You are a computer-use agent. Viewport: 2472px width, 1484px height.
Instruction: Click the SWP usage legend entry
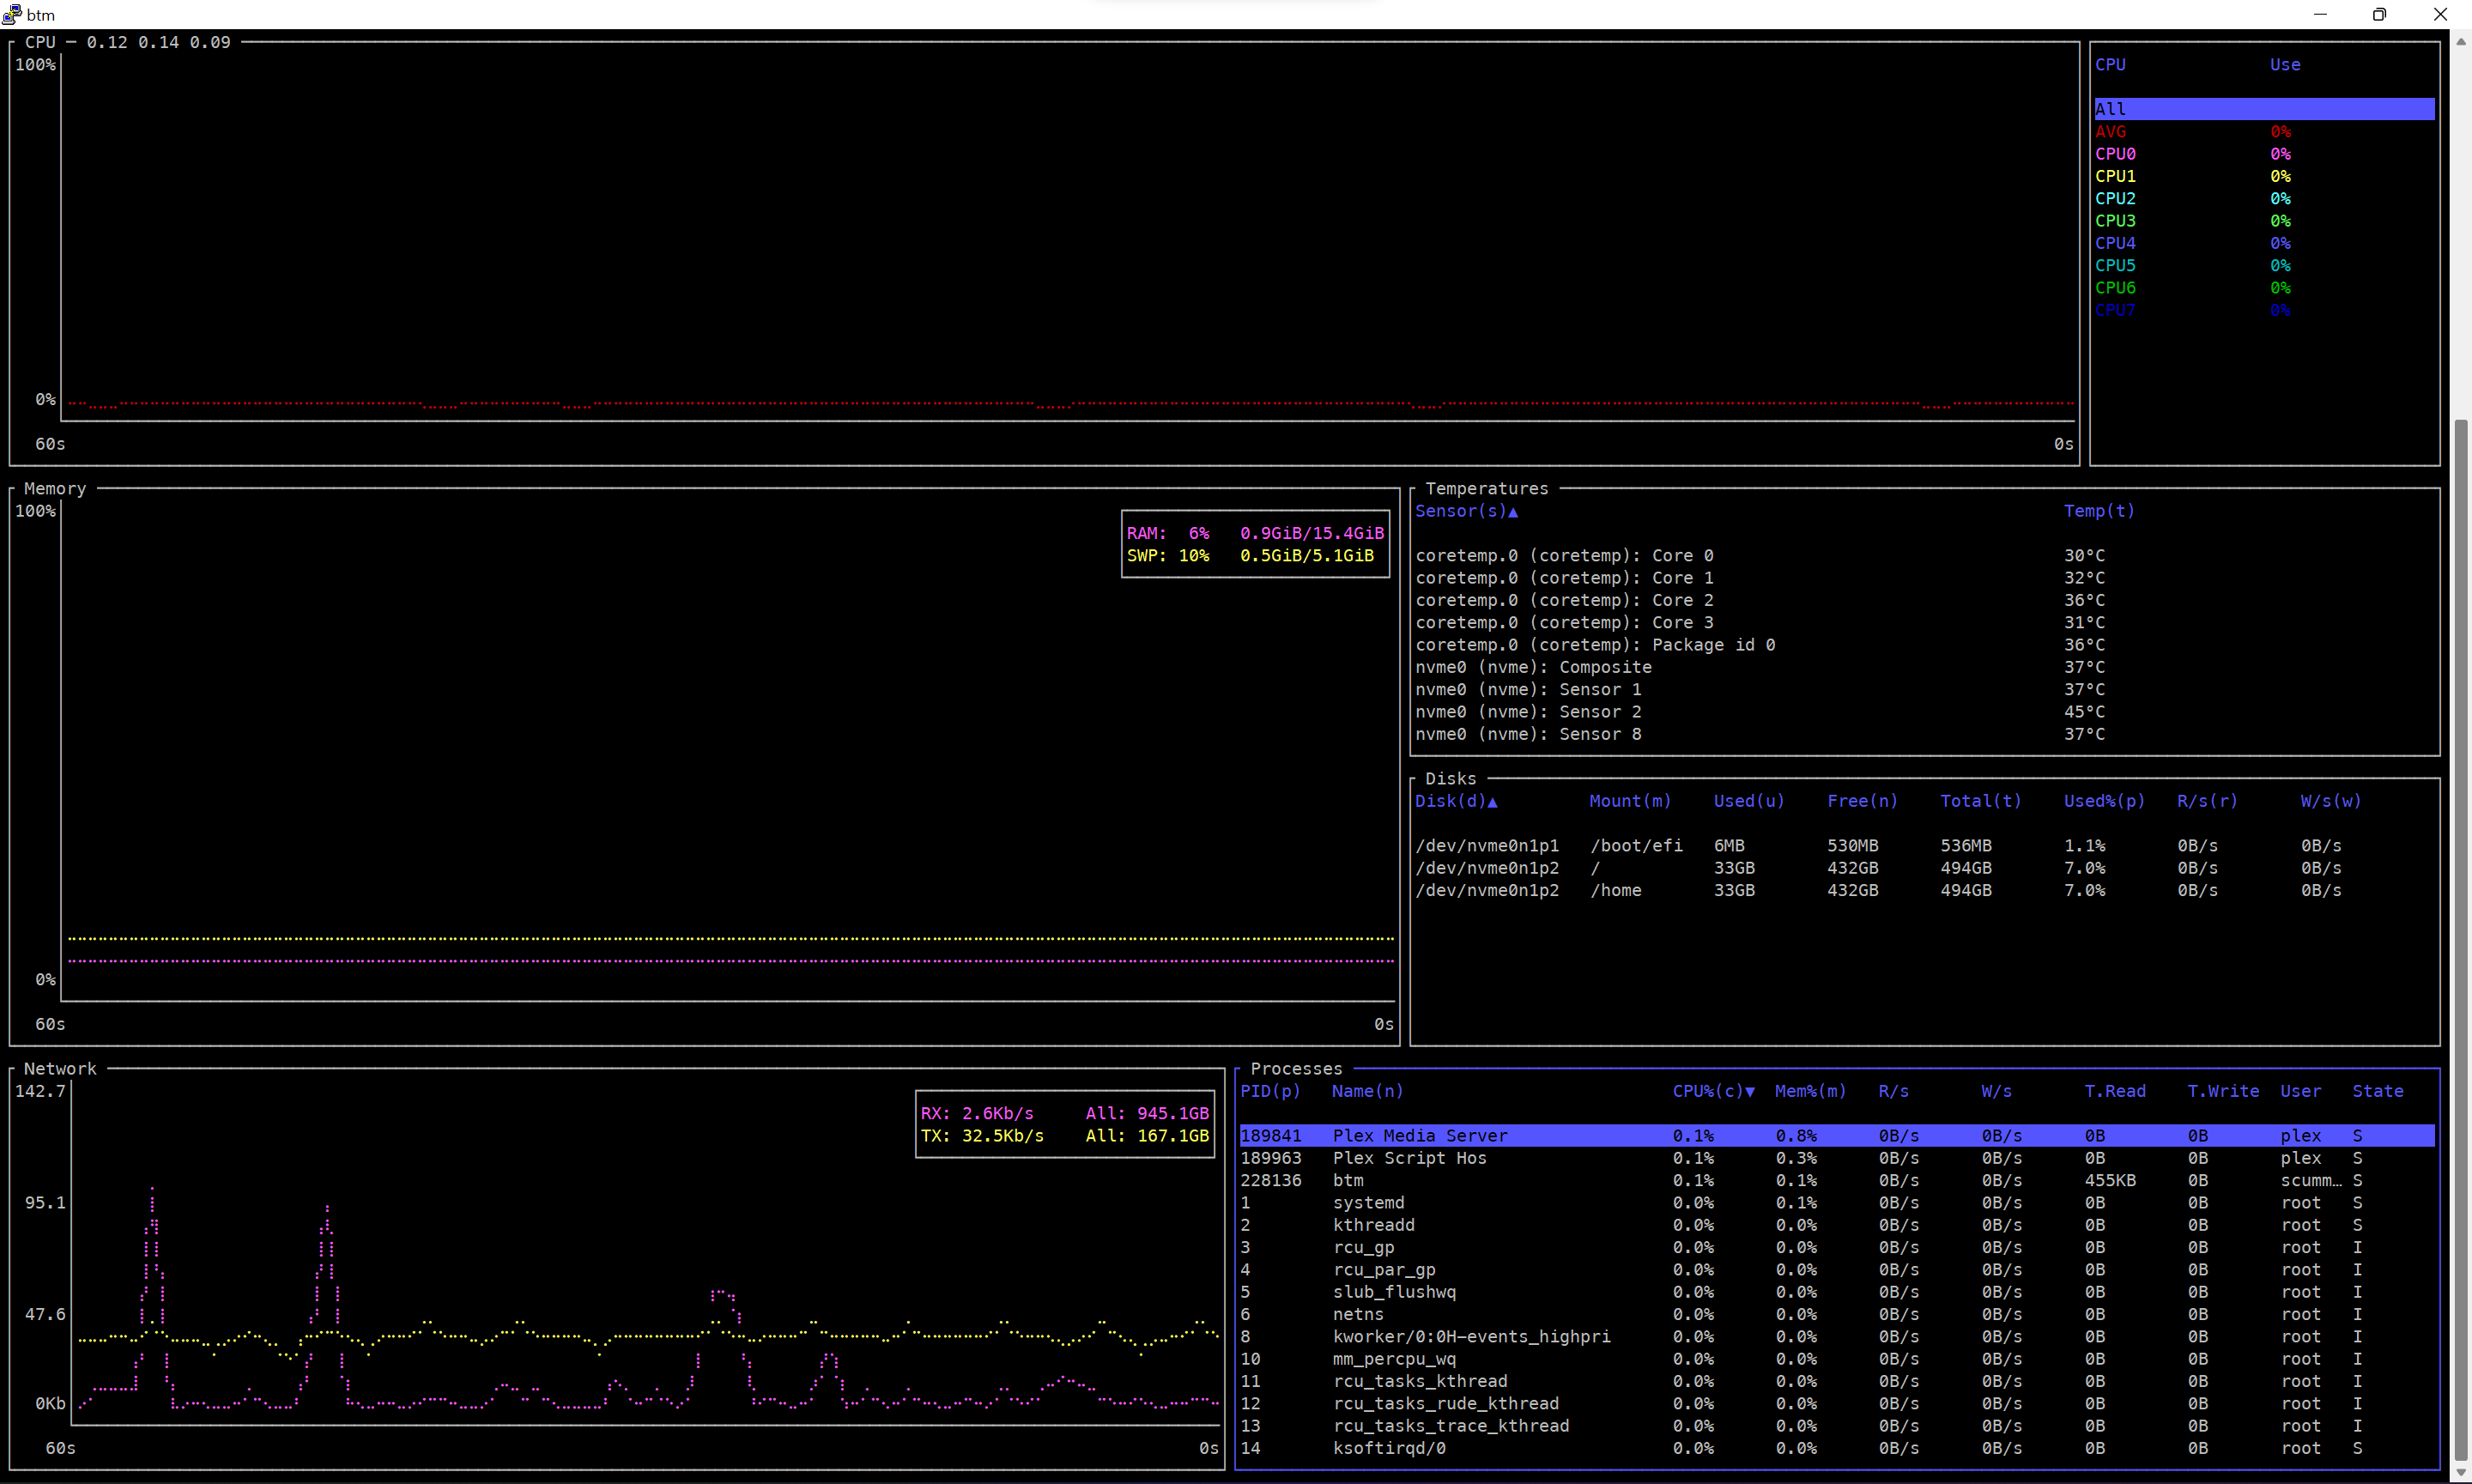click(x=1250, y=556)
